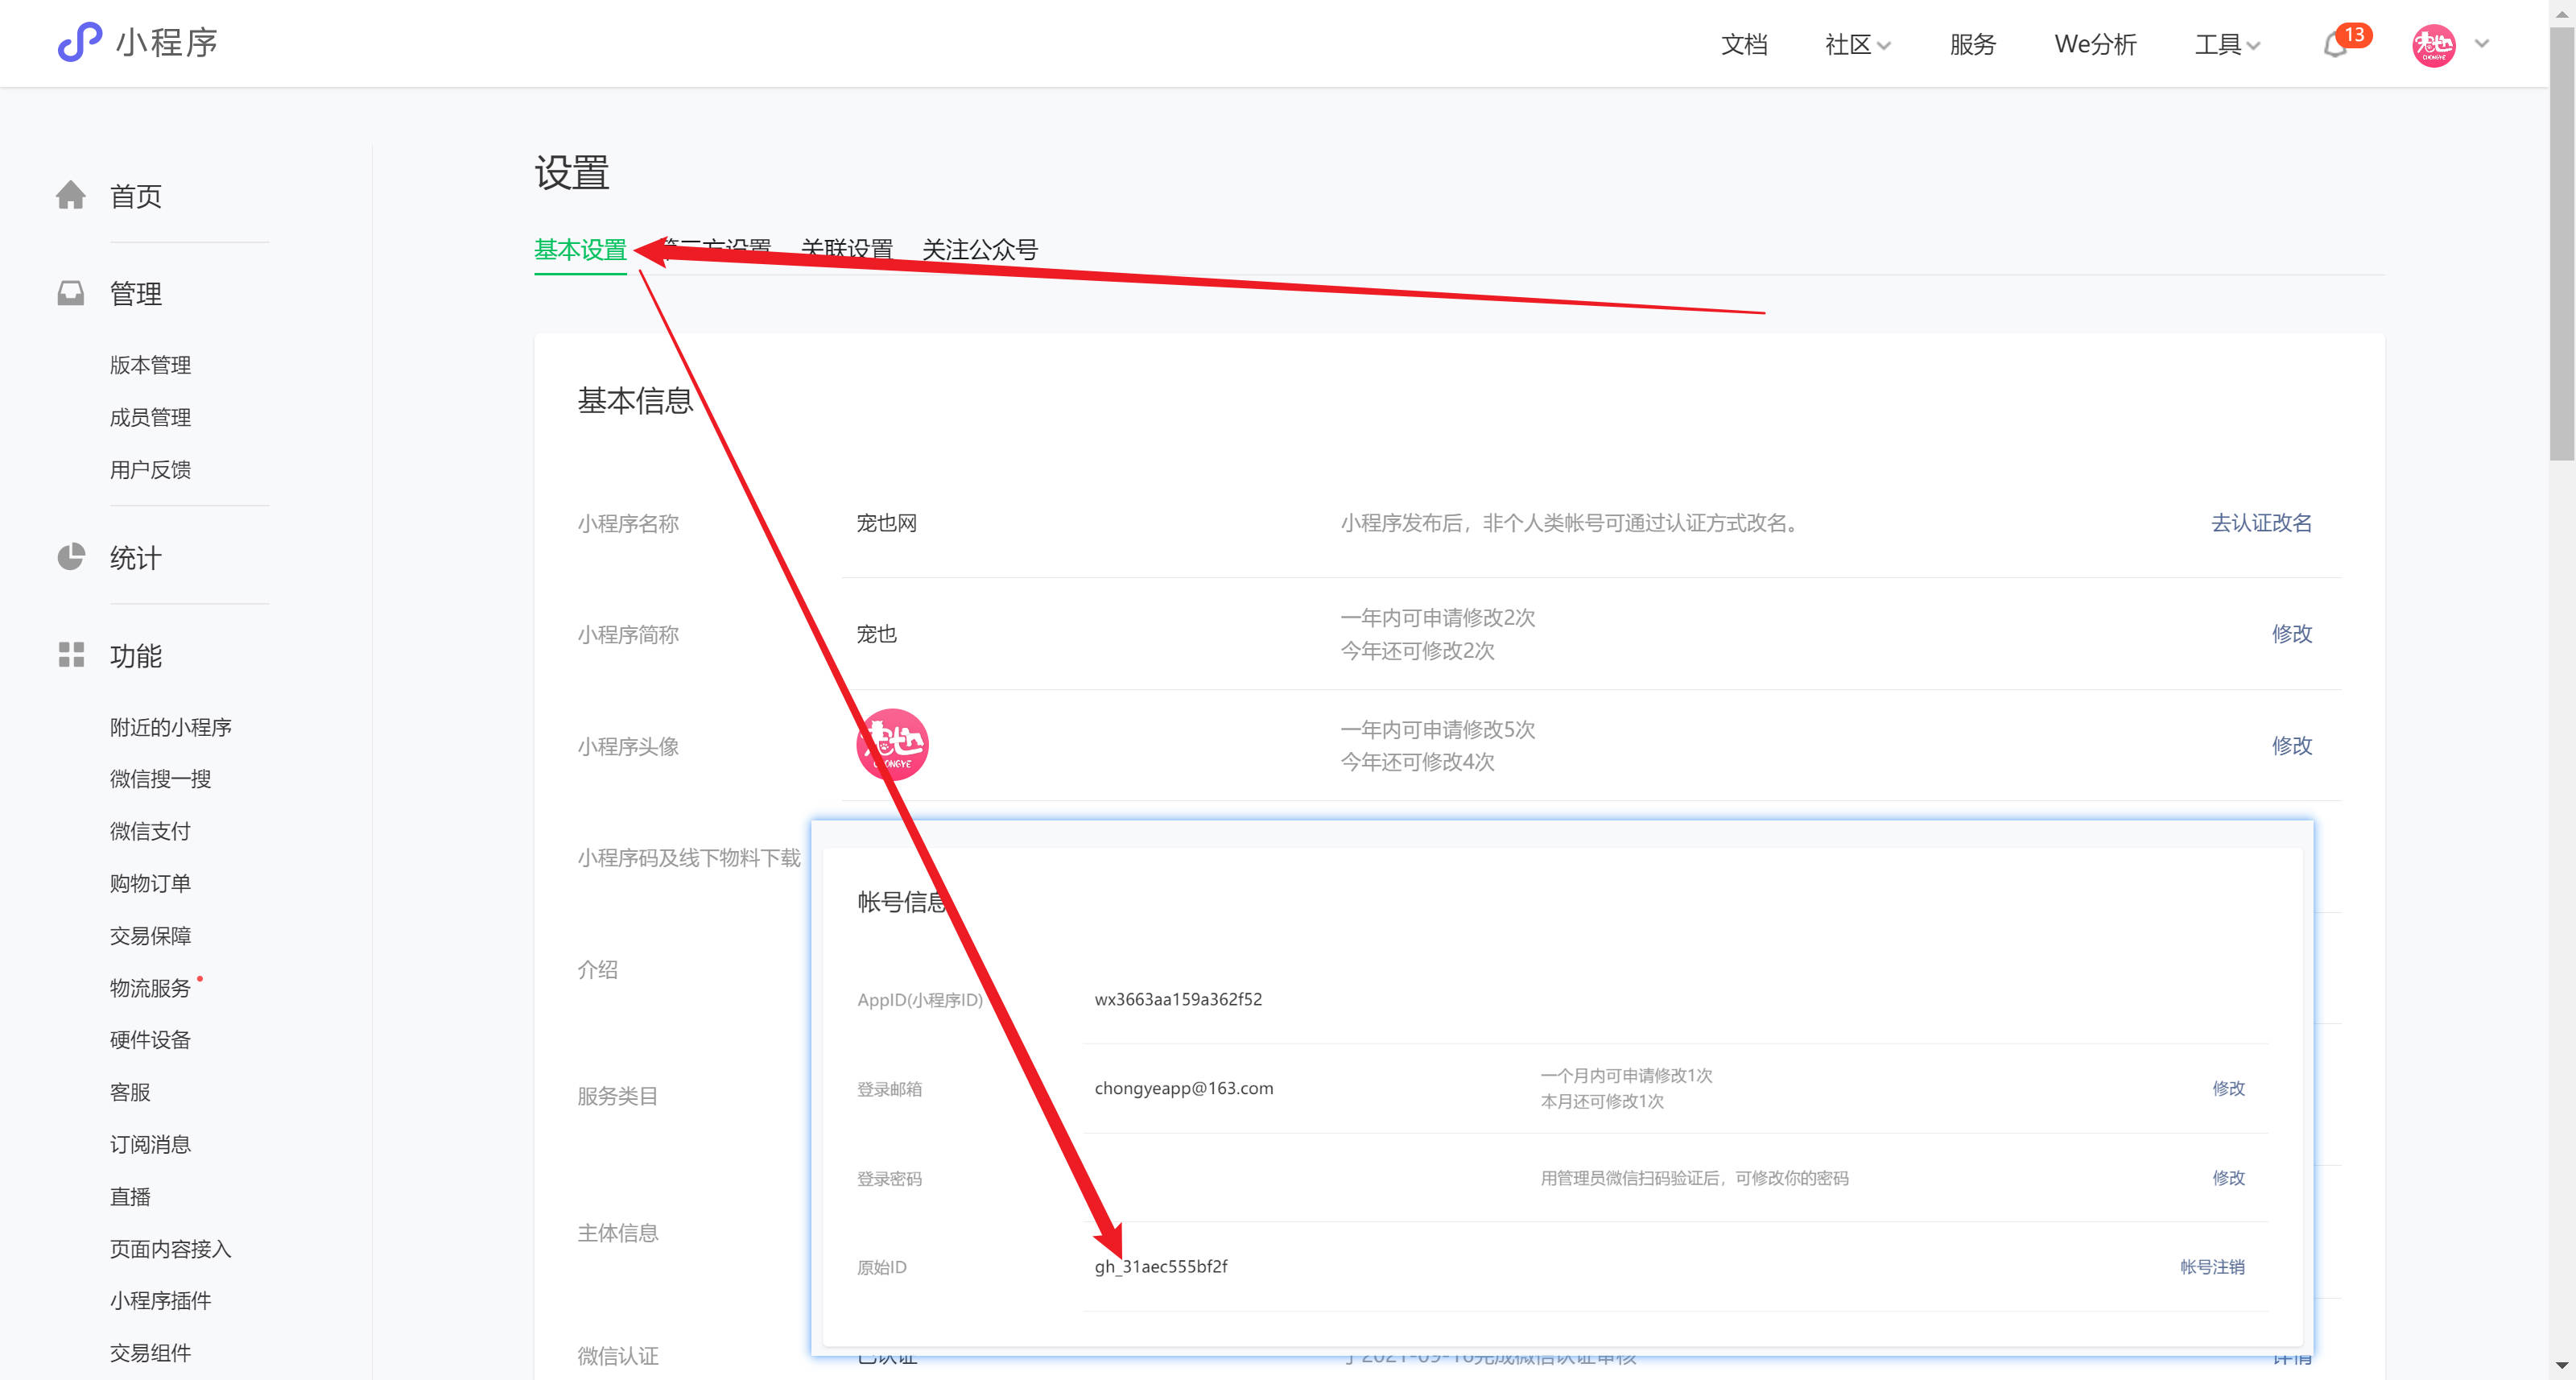Click 修改 for 登录密码
2576x1380 pixels.
(2228, 1178)
